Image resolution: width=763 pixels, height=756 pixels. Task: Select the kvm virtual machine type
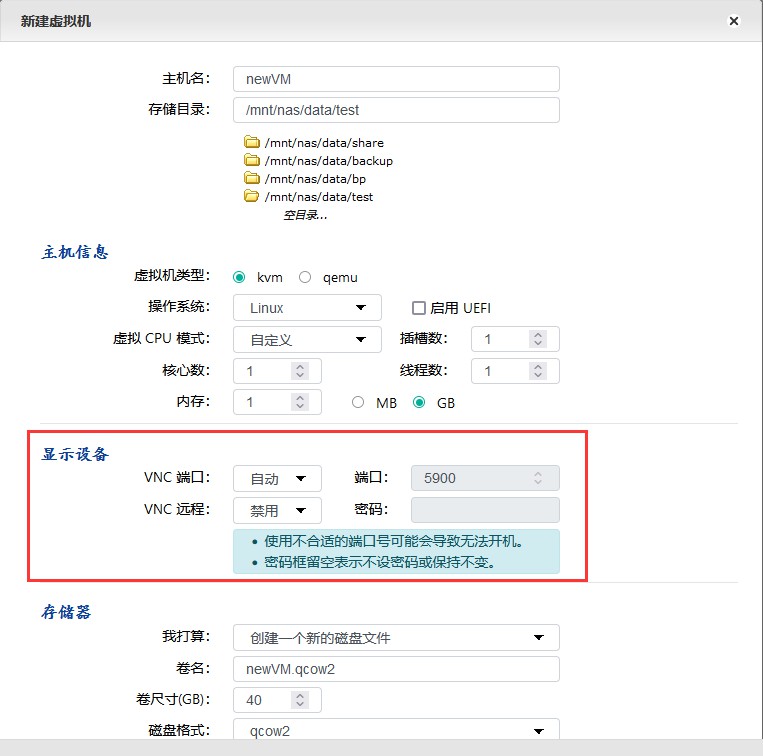pyautogui.click(x=239, y=277)
